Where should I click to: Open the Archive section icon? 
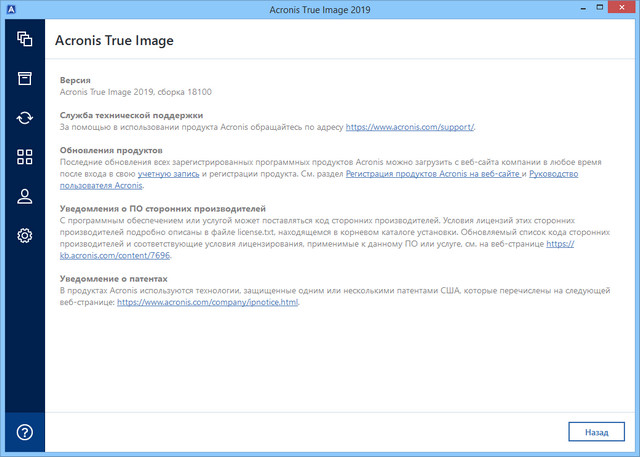pos(25,78)
